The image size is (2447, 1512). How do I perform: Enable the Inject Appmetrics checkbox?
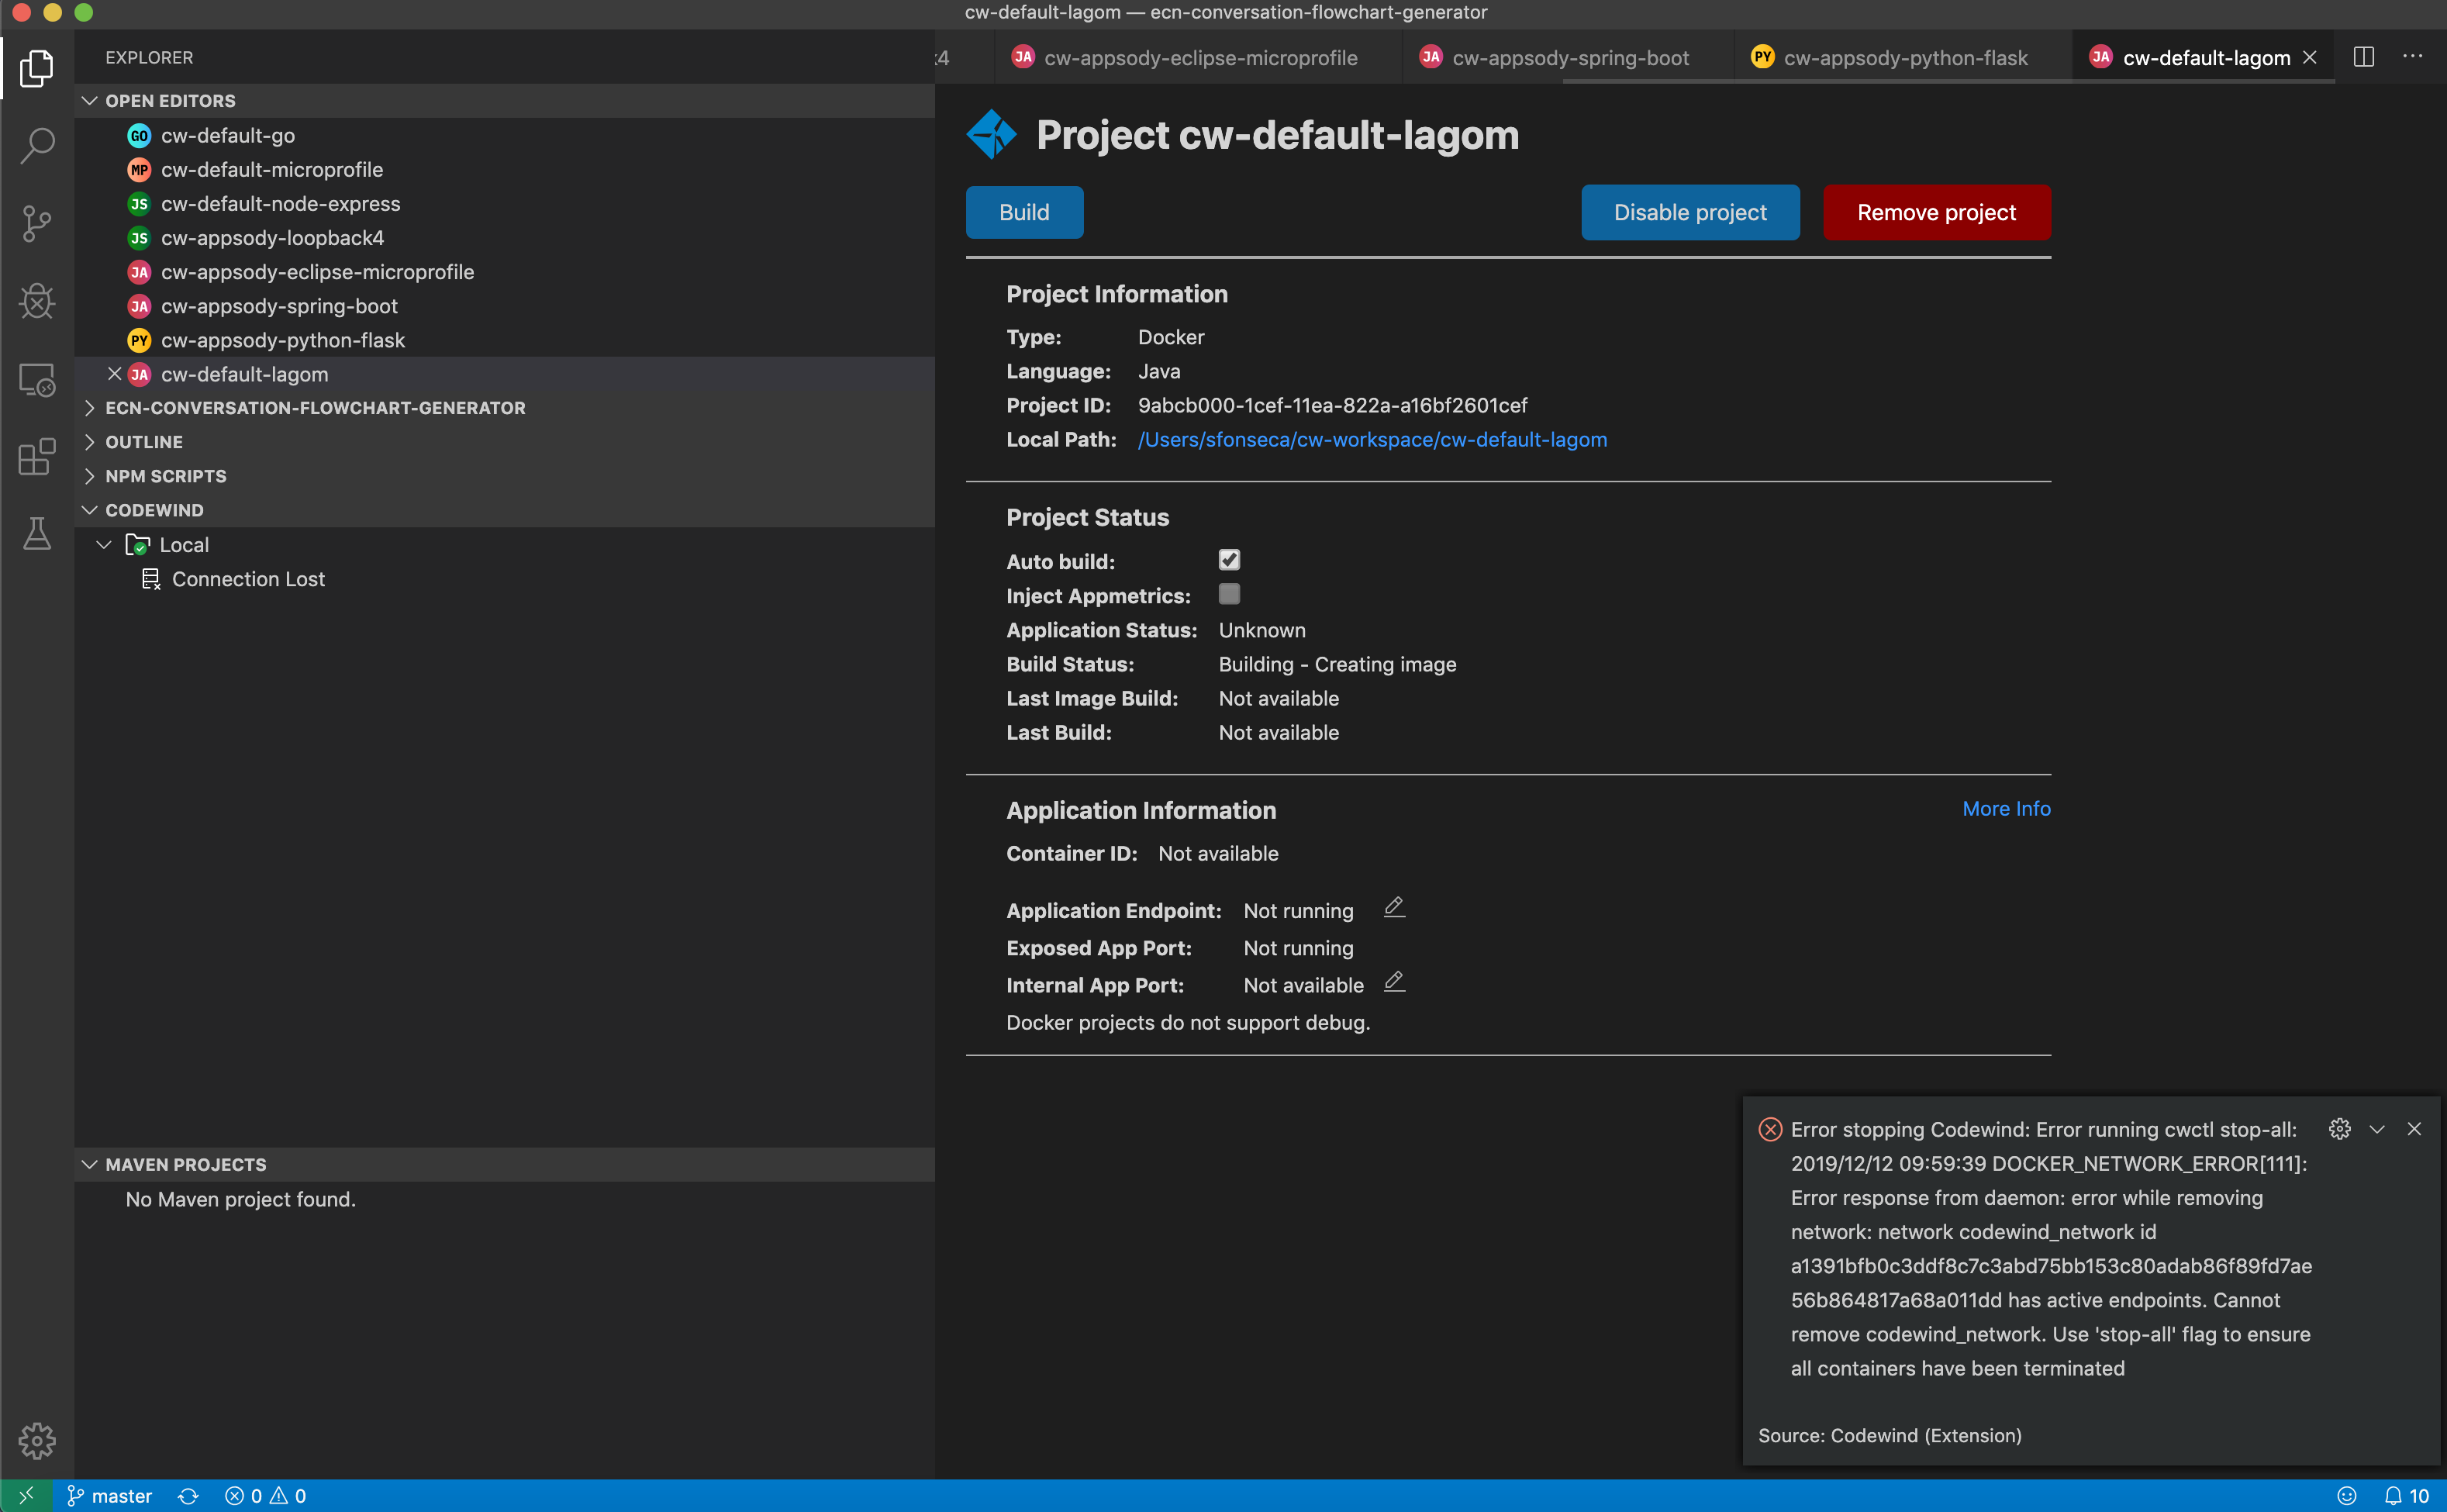point(1229,594)
